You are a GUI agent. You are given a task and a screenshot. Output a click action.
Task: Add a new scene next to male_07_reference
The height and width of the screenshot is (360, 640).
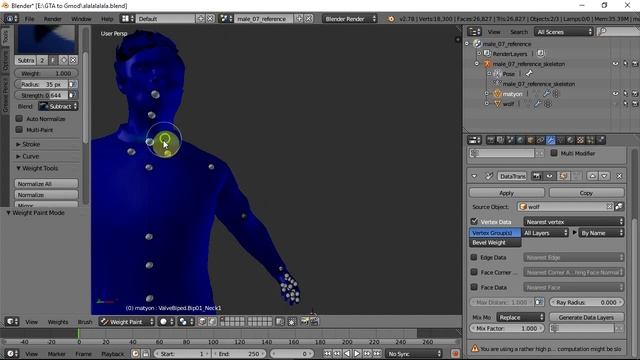[x=299, y=19]
